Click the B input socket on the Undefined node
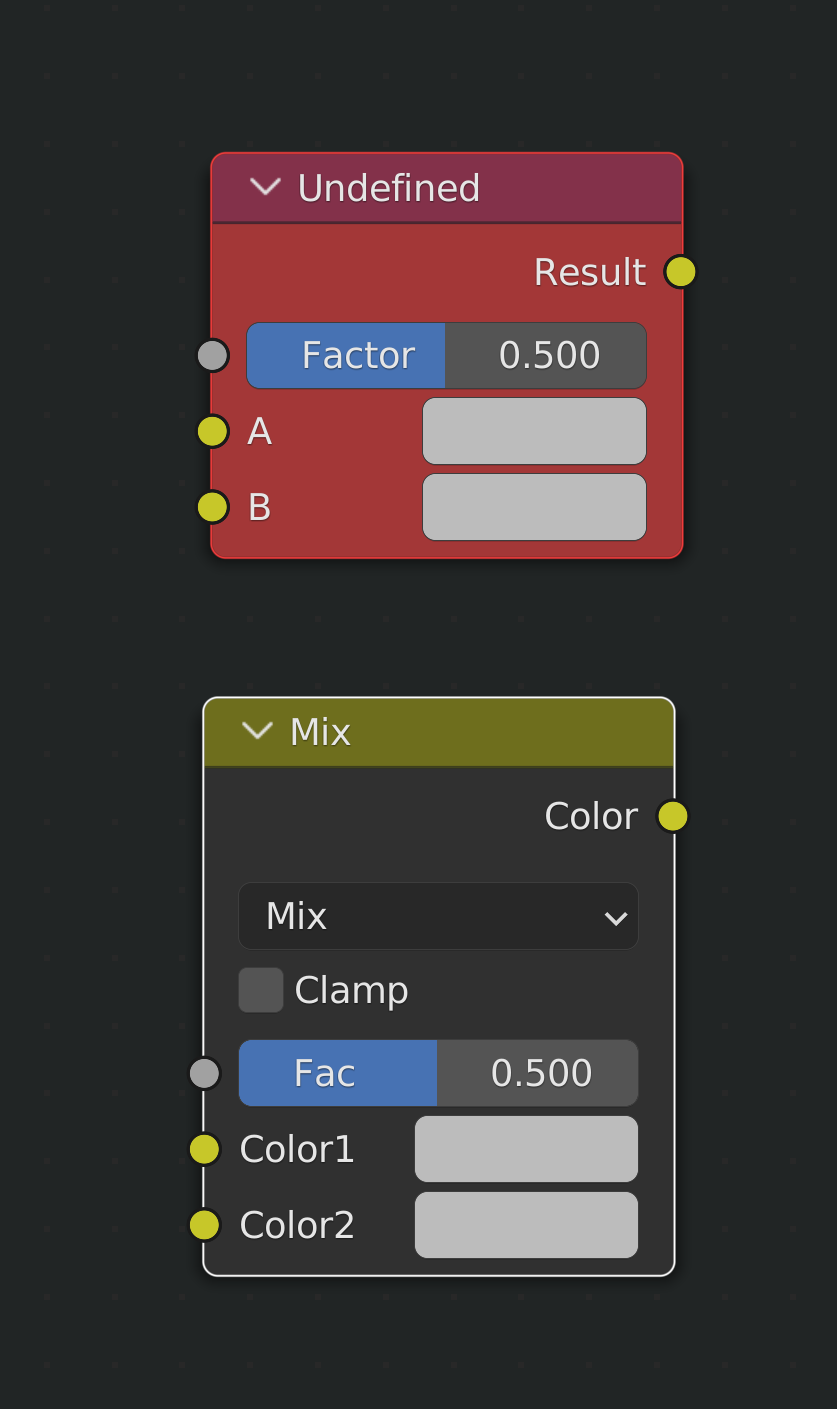837x1409 pixels. coord(212,507)
